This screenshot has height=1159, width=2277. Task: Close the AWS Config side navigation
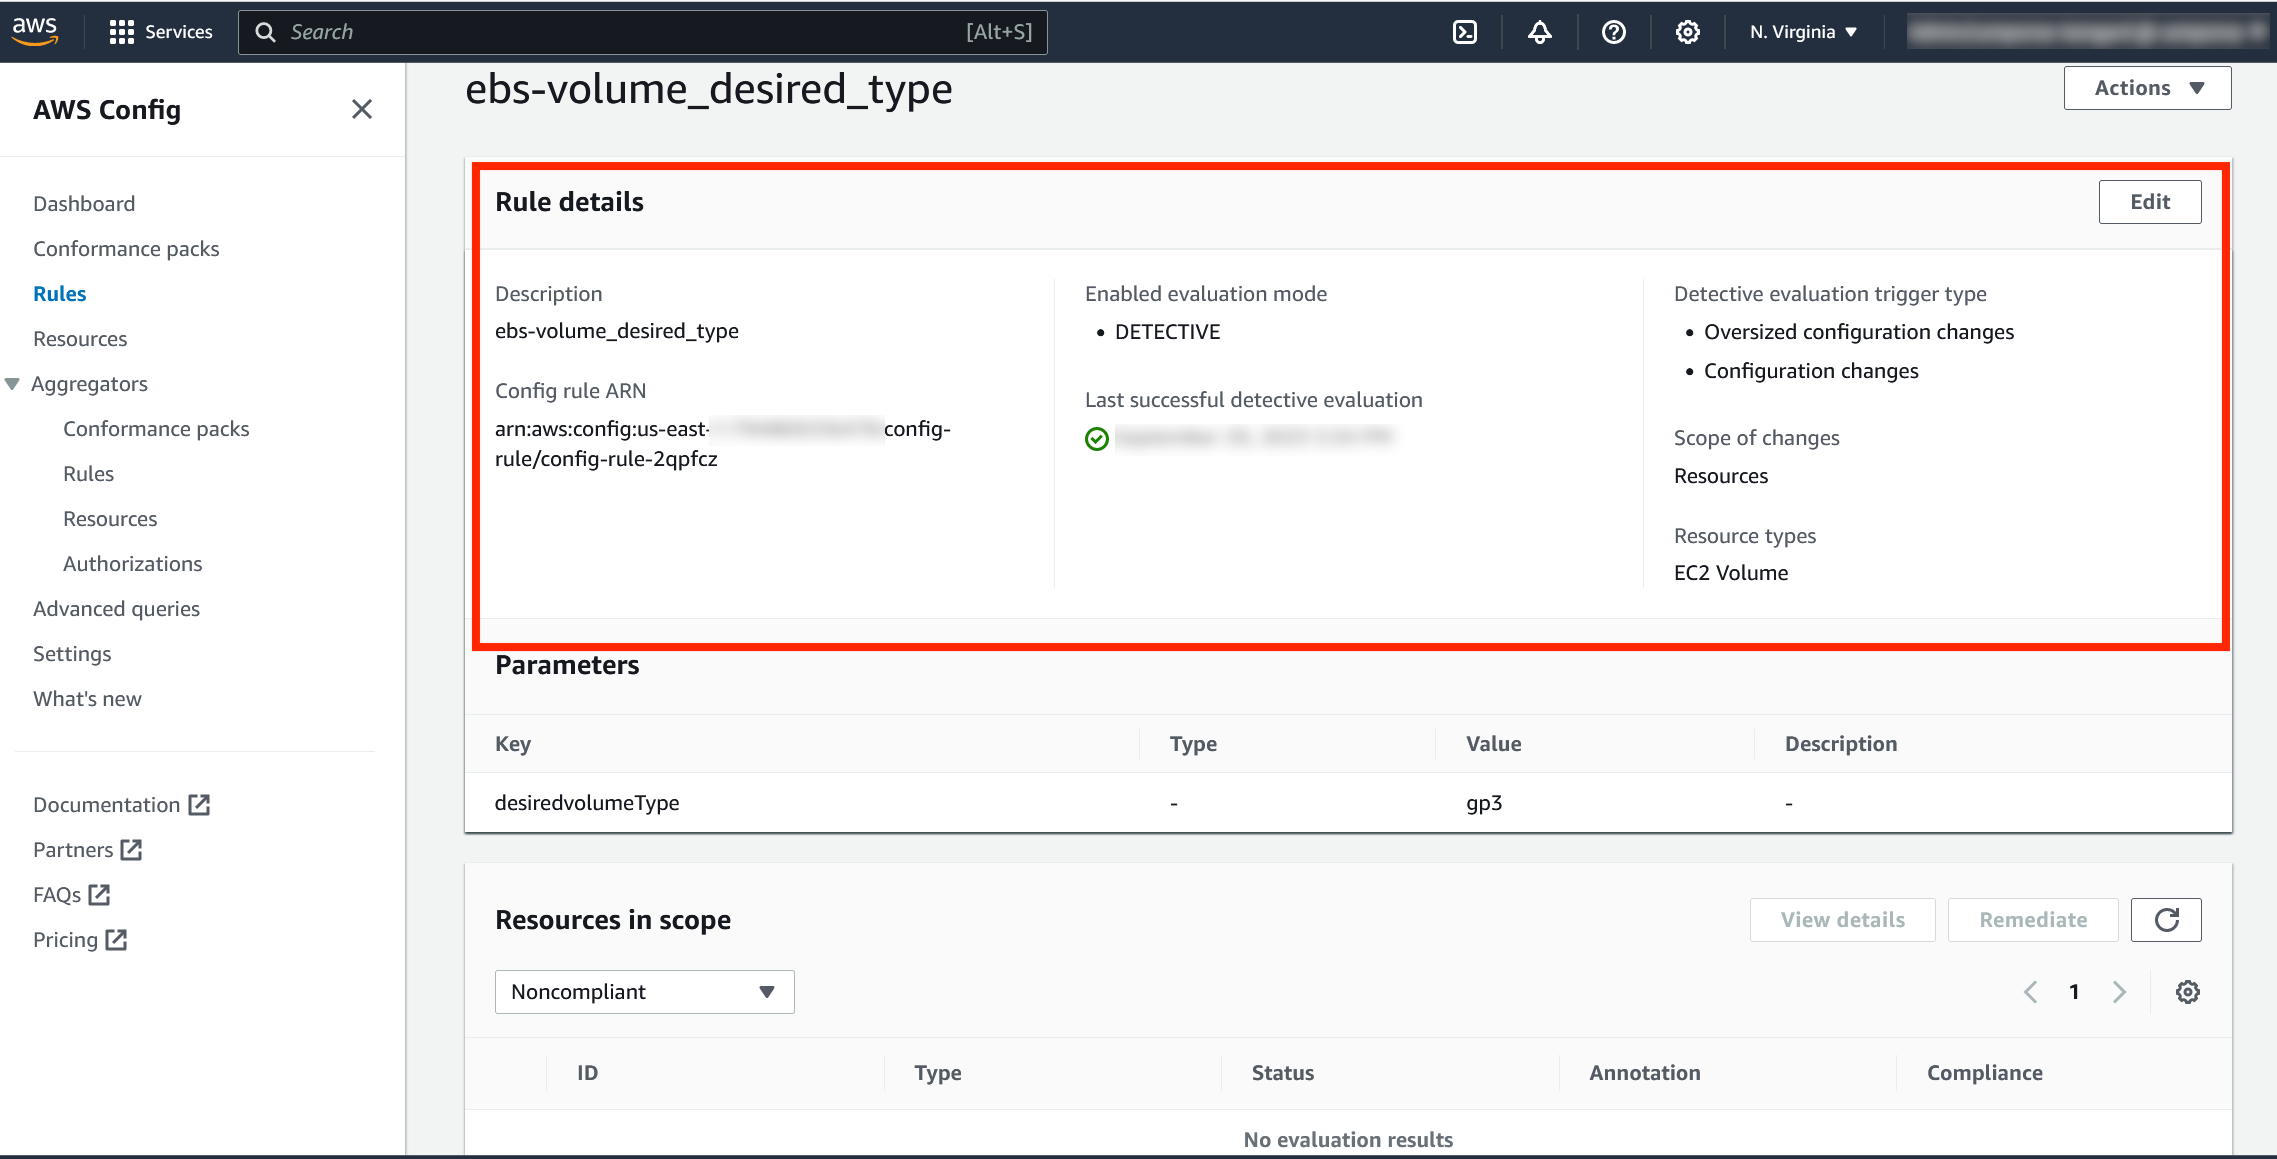pos(362,109)
